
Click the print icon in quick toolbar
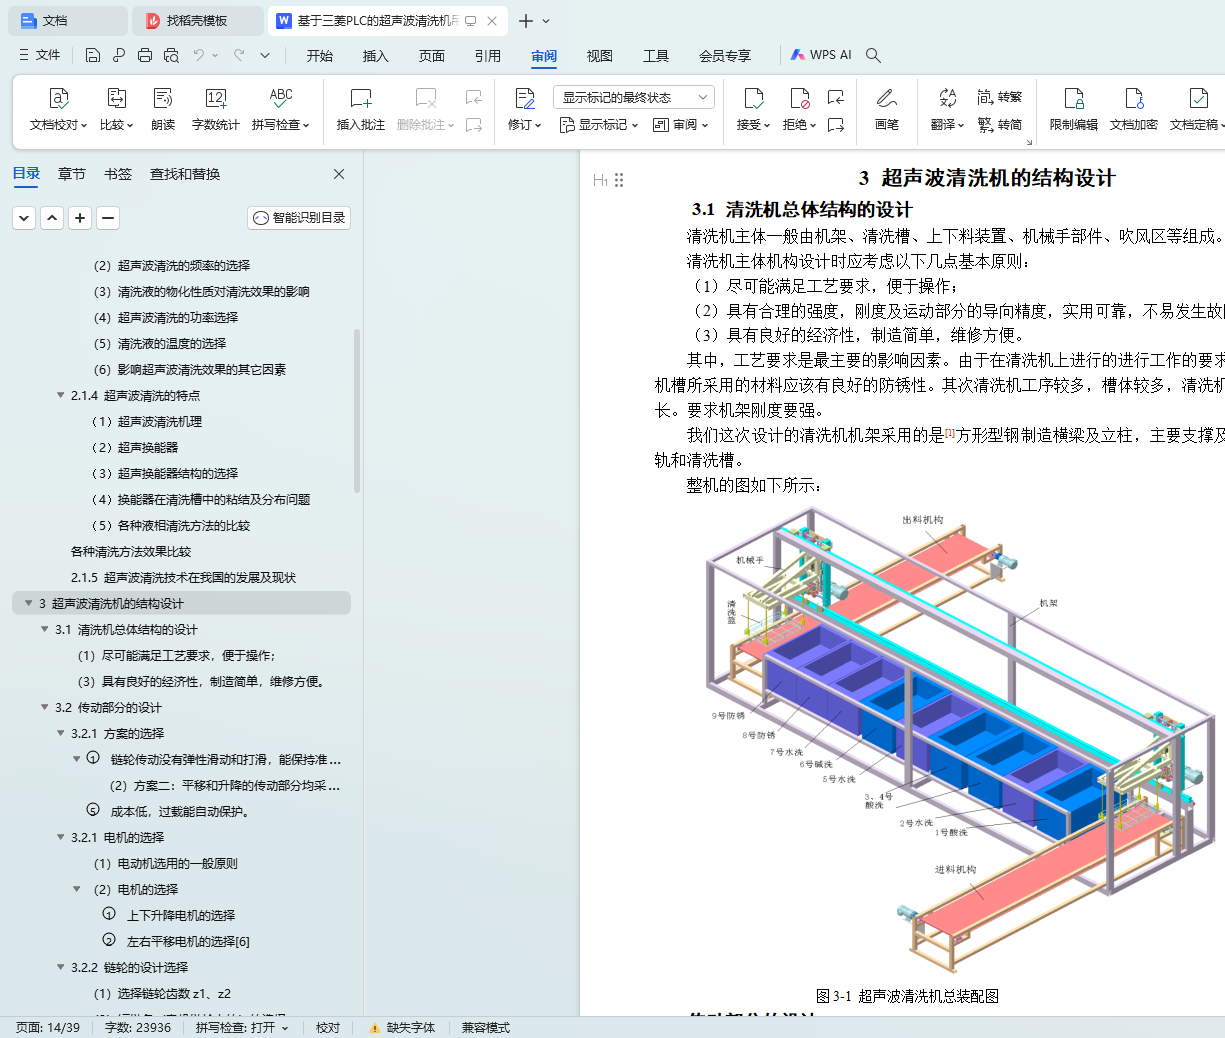pyautogui.click(x=145, y=55)
